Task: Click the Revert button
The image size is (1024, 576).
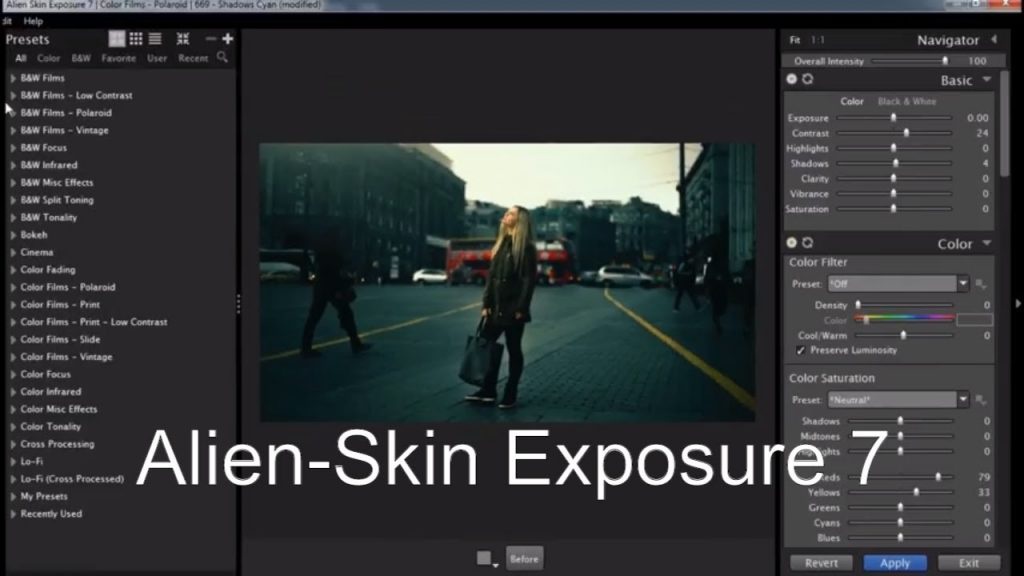Action: [x=822, y=563]
